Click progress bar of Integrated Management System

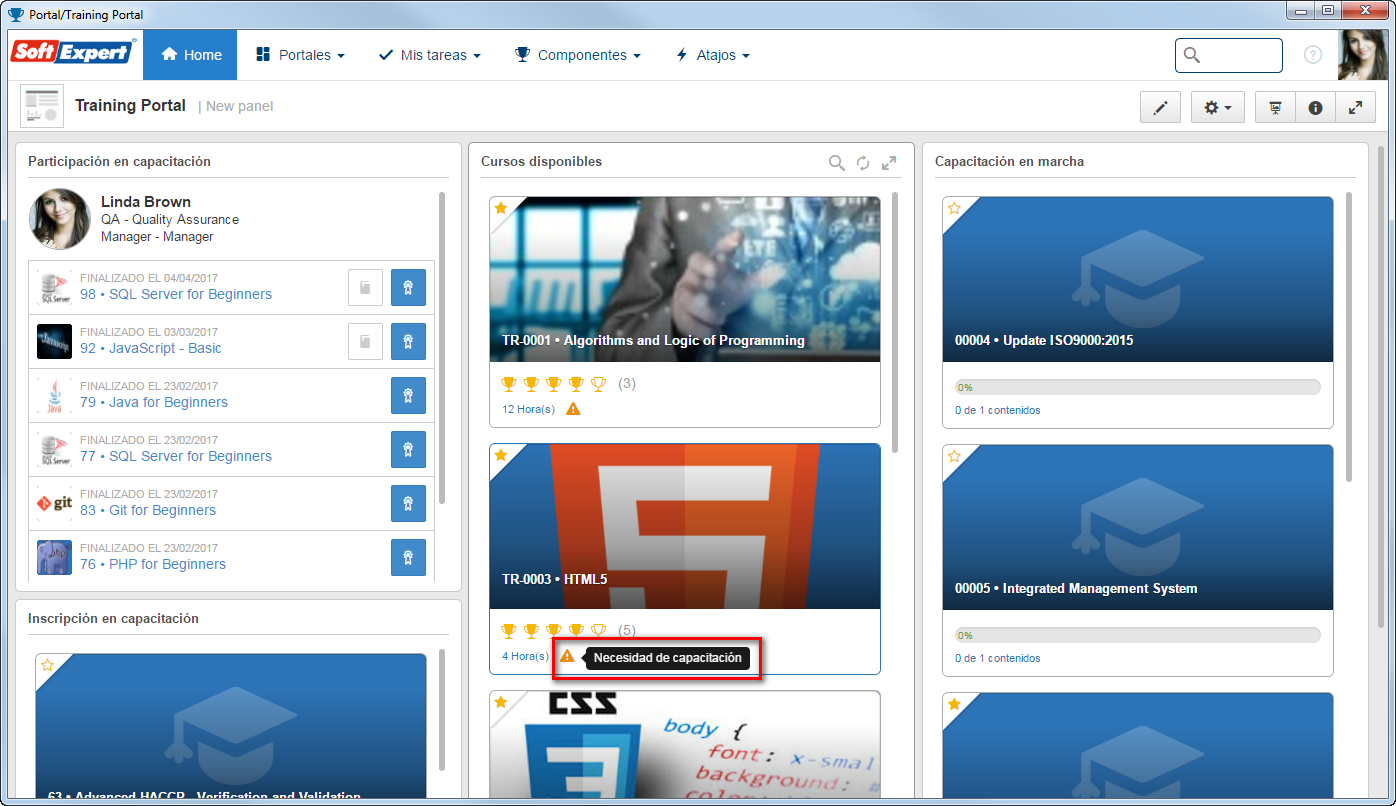coord(1138,635)
